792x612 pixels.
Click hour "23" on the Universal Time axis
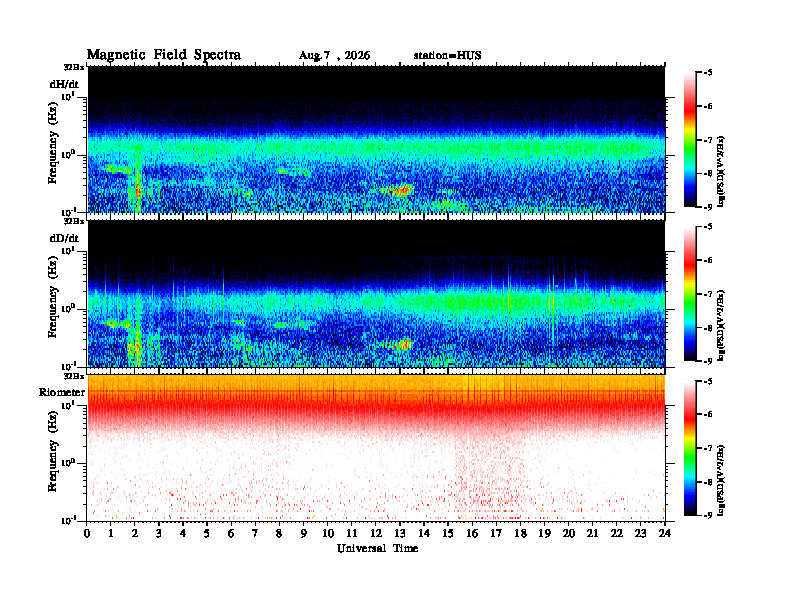coord(640,533)
